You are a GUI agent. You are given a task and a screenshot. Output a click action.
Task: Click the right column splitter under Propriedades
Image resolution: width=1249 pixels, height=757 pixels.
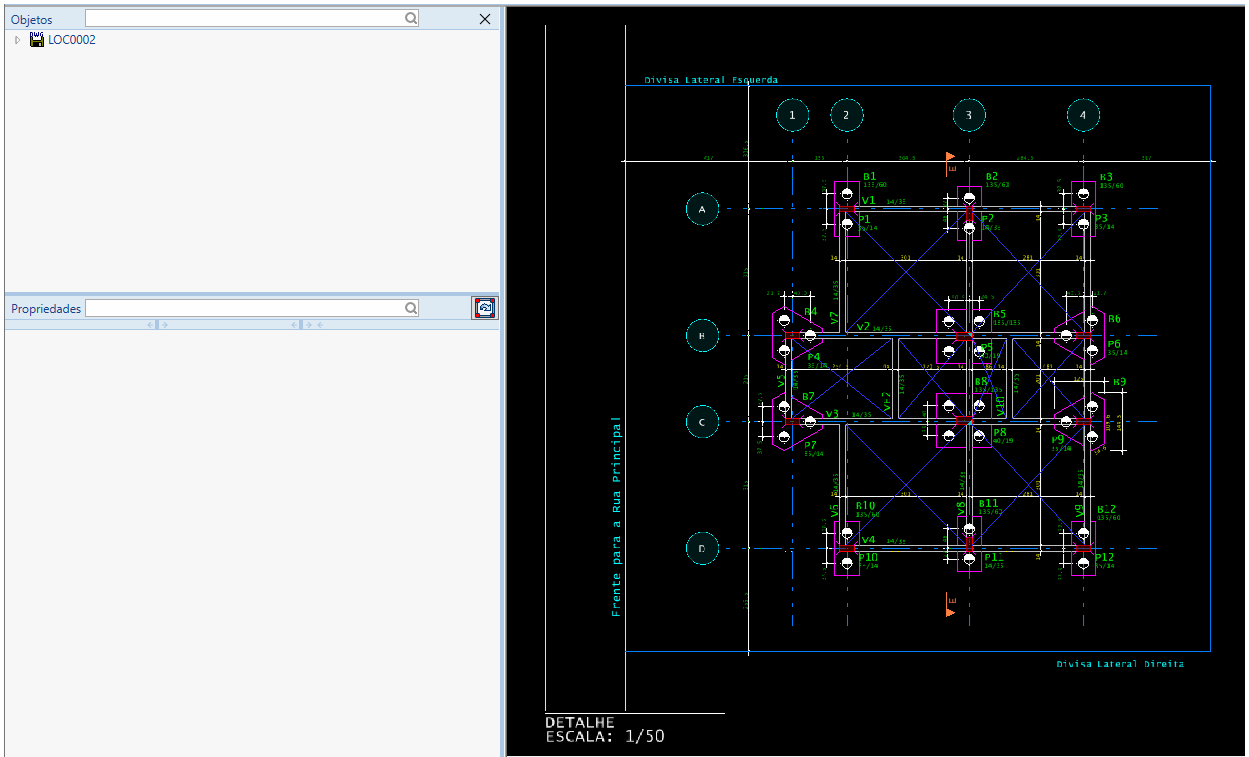(x=307, y=325)
